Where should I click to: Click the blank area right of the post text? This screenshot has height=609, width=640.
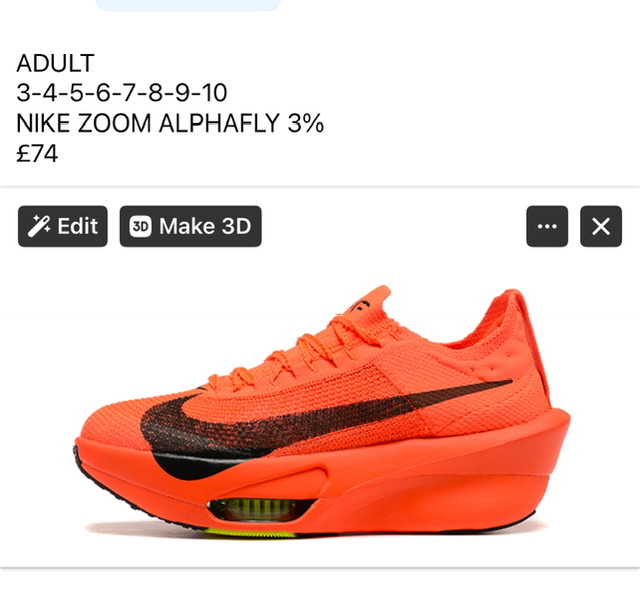click(482, 108)
